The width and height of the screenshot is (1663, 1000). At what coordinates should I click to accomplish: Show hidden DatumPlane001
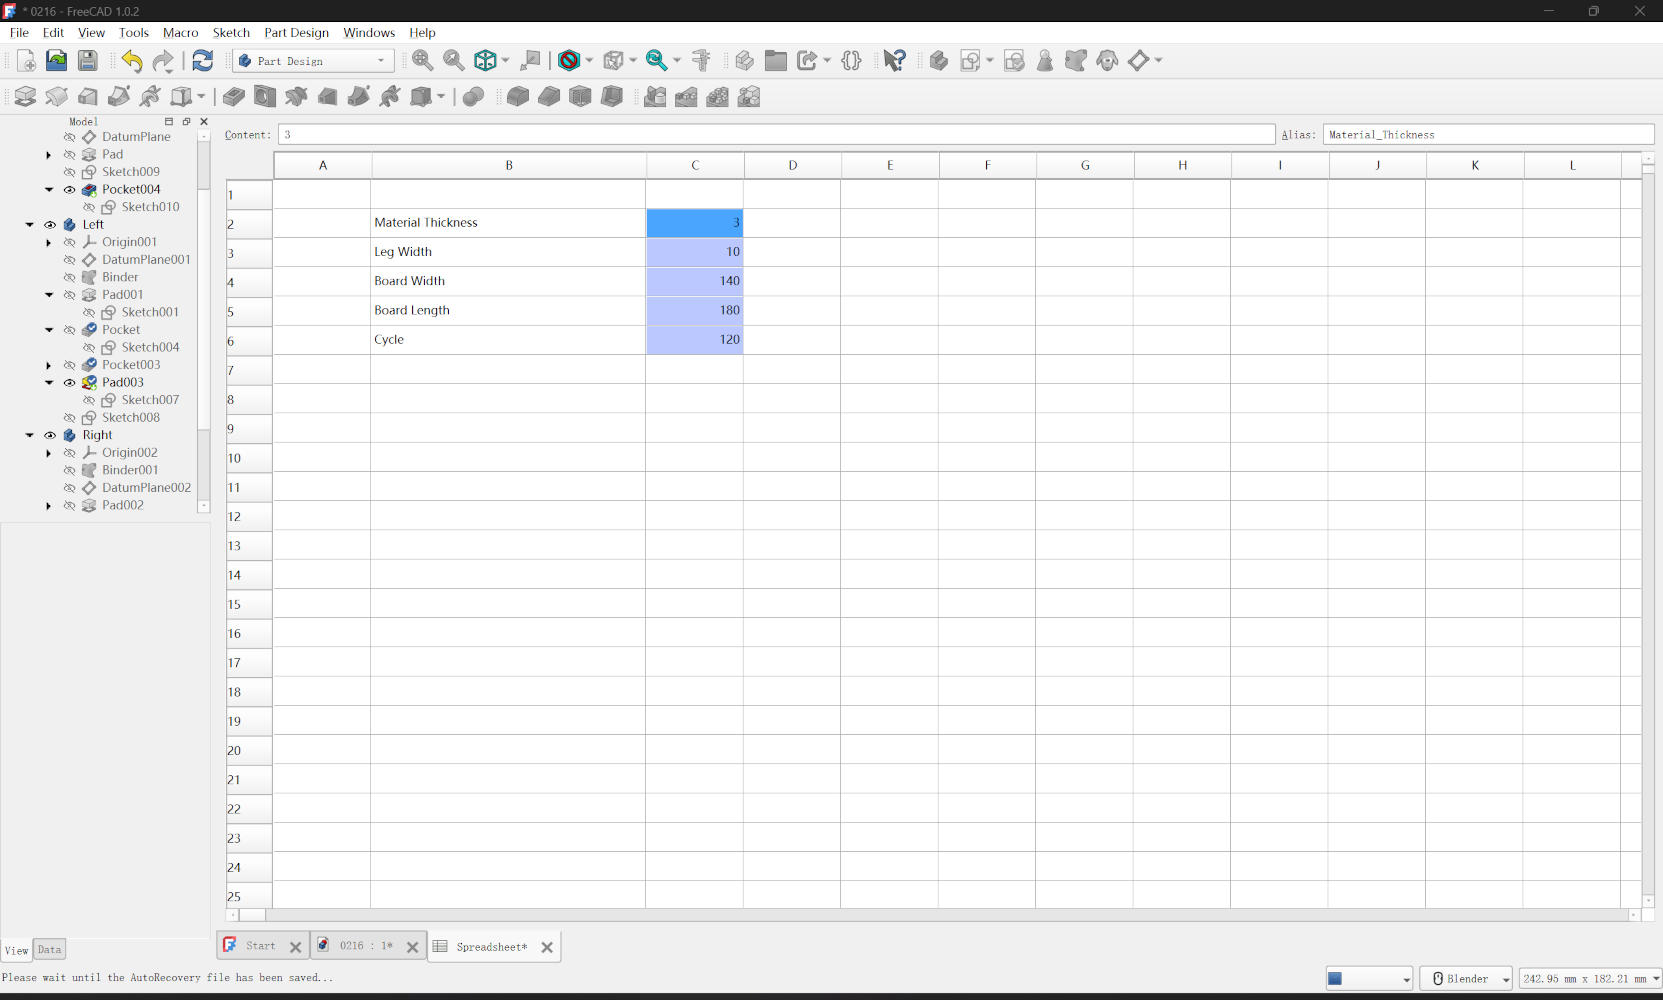pos(69,260)
